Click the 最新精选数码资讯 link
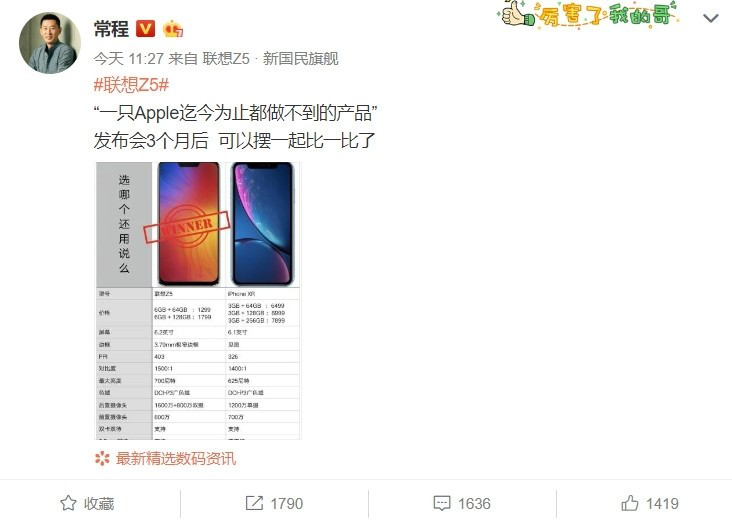The width and height of the screenshot is (732, 527). point(176,458)
